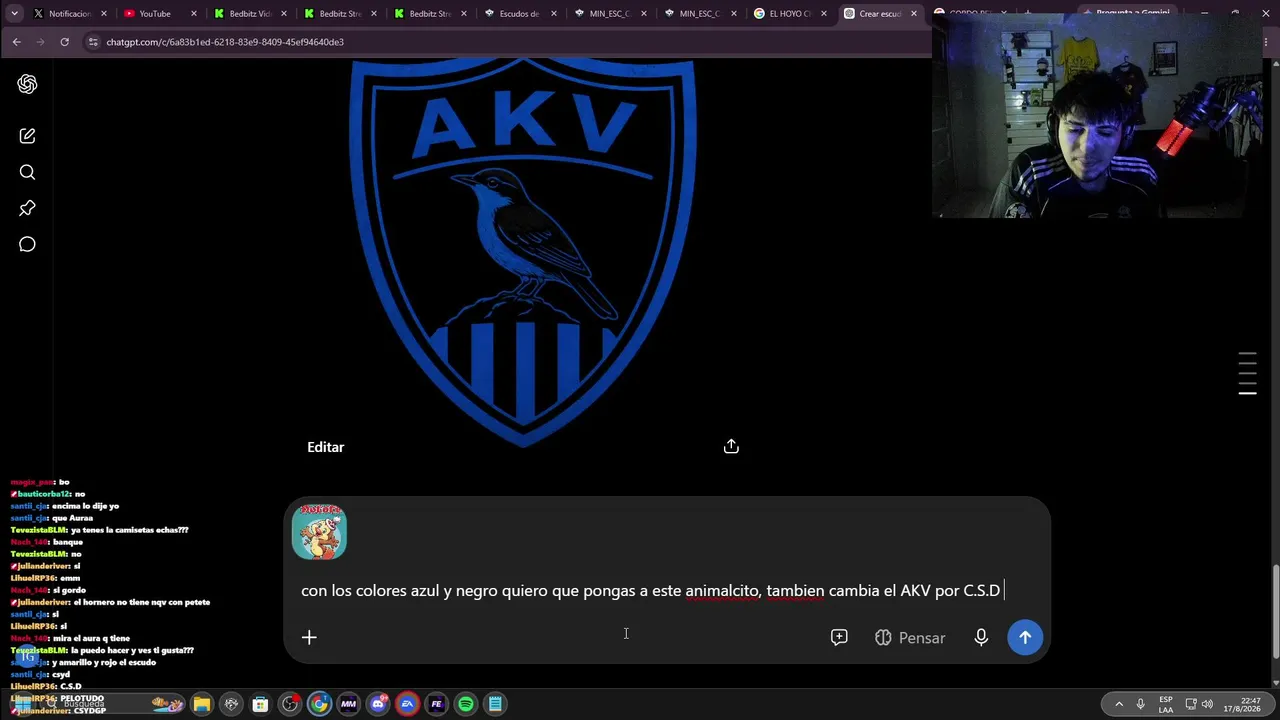Share the generated AKV shield image
The image size is (1280, 720).
click(x=731, y=446)
